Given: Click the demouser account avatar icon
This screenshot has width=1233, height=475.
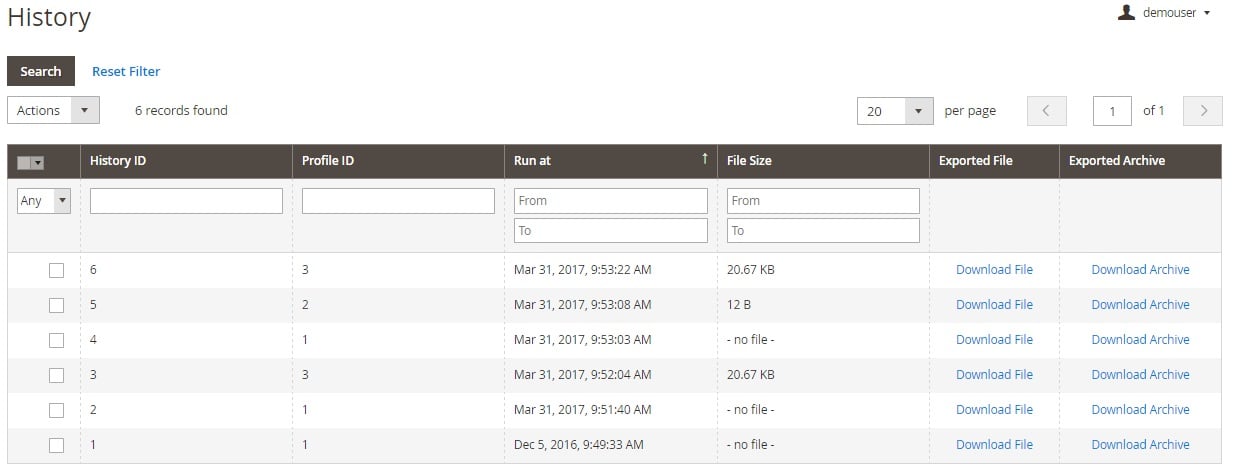Looking at the screenshot, I should [x=1127, y=13].
